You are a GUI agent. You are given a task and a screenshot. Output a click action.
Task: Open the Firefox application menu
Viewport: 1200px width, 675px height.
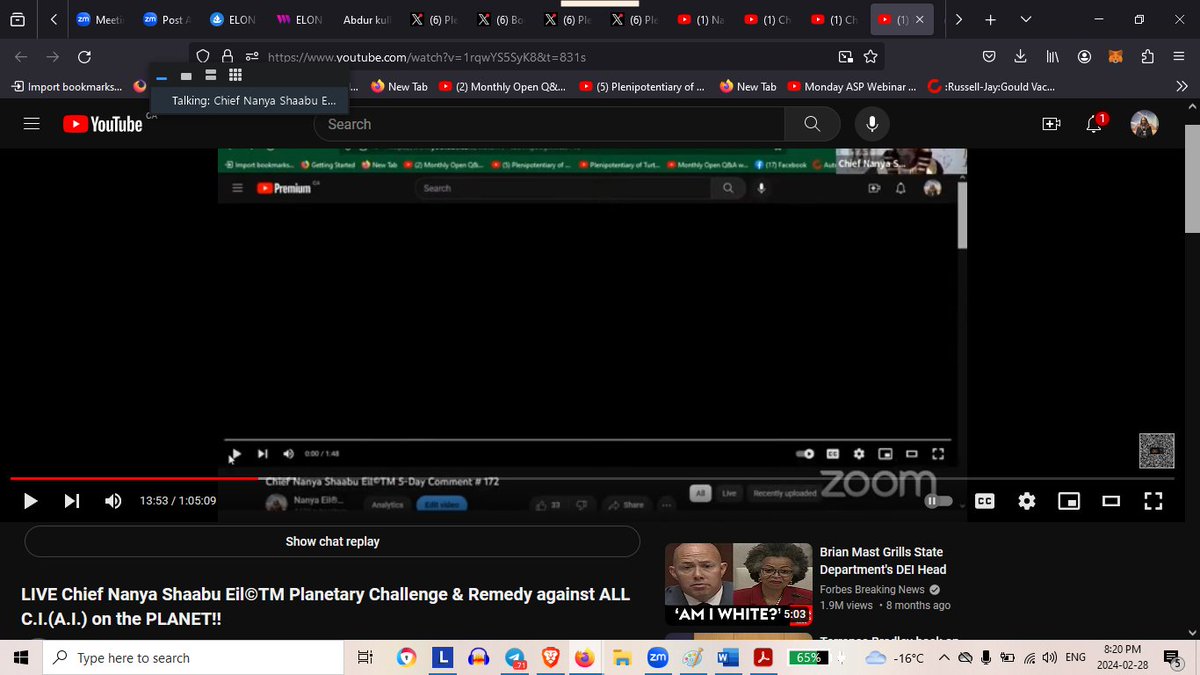(1180, 57)
